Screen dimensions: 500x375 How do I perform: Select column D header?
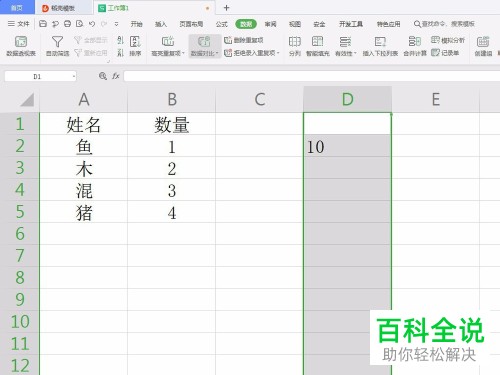(x=347, y=100)
